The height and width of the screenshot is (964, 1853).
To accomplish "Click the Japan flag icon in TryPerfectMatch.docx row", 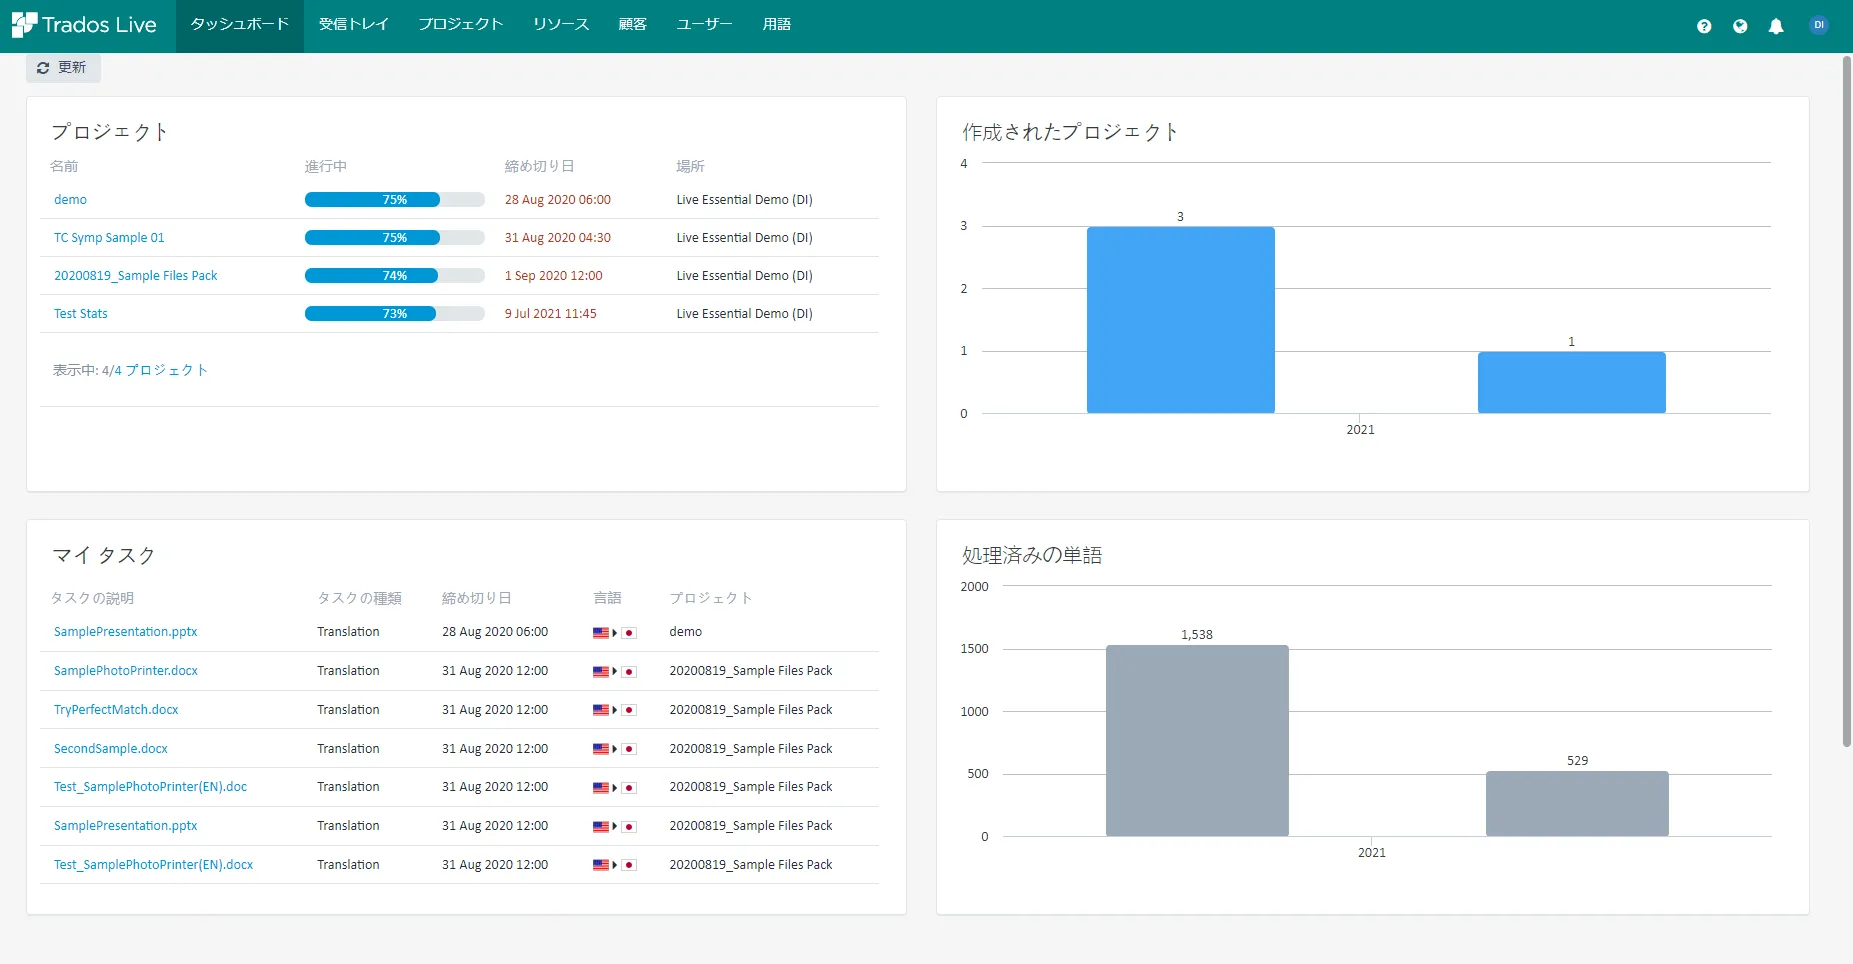I will (629, 710).
